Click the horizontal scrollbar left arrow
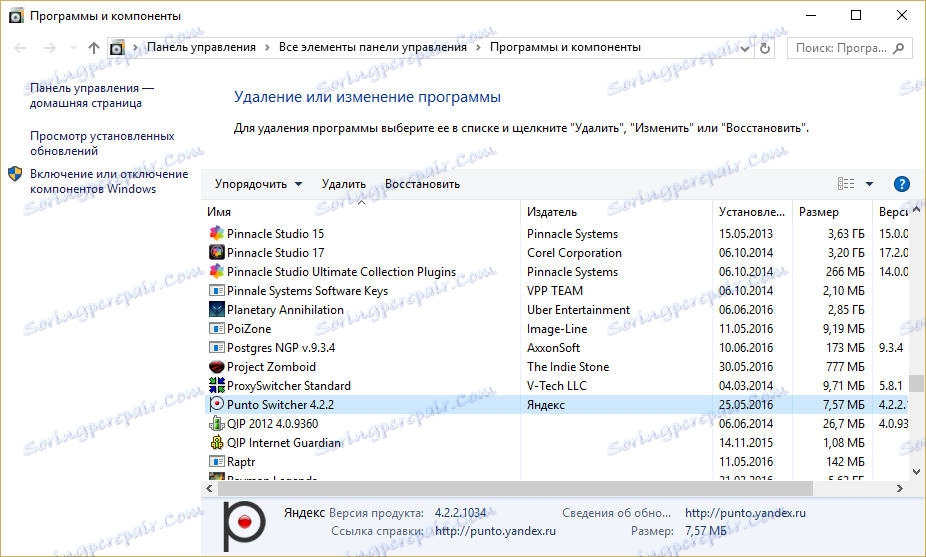 pyautogui.click(x=209, y=488)
